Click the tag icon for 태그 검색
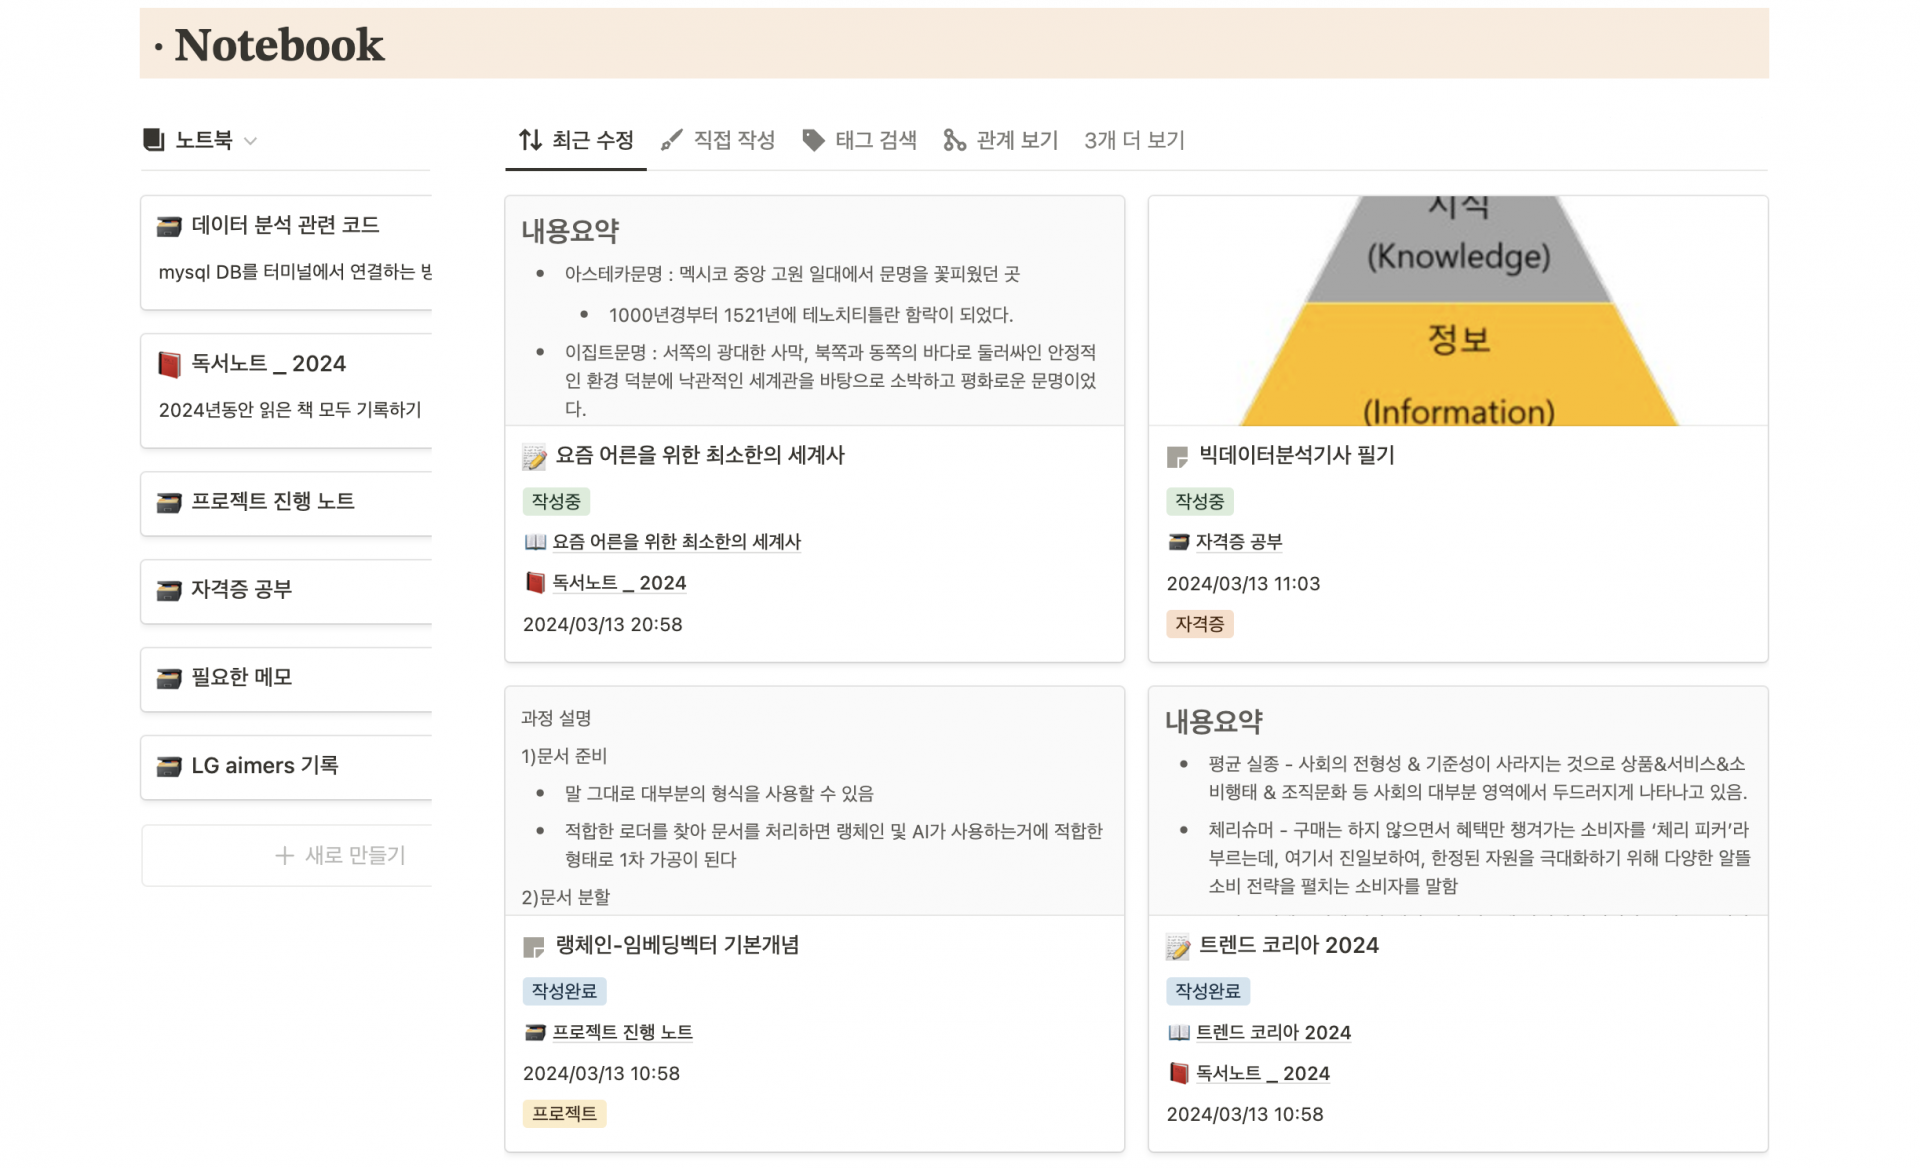This screenshot has width=1920, height=1168. click(x=813, y=140)
